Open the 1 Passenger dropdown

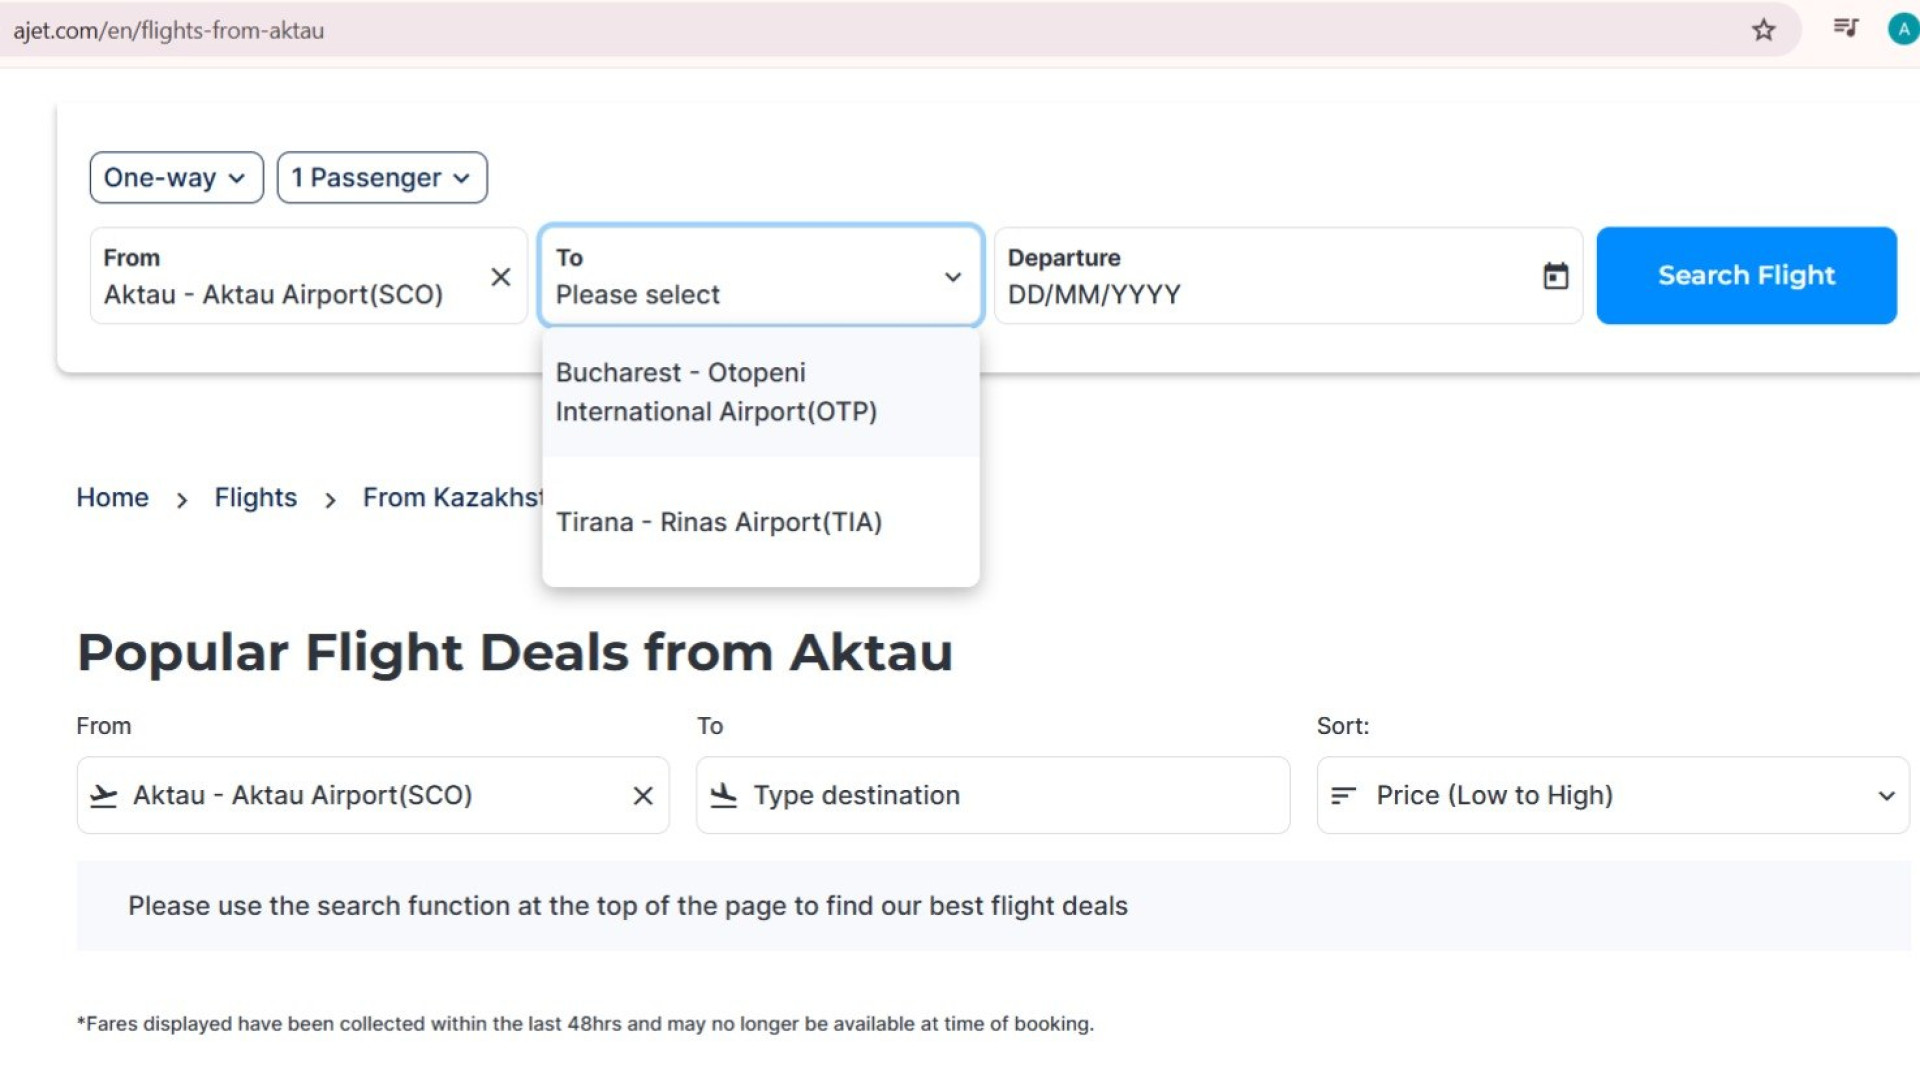pyautogui.click(x=382, y=178)
